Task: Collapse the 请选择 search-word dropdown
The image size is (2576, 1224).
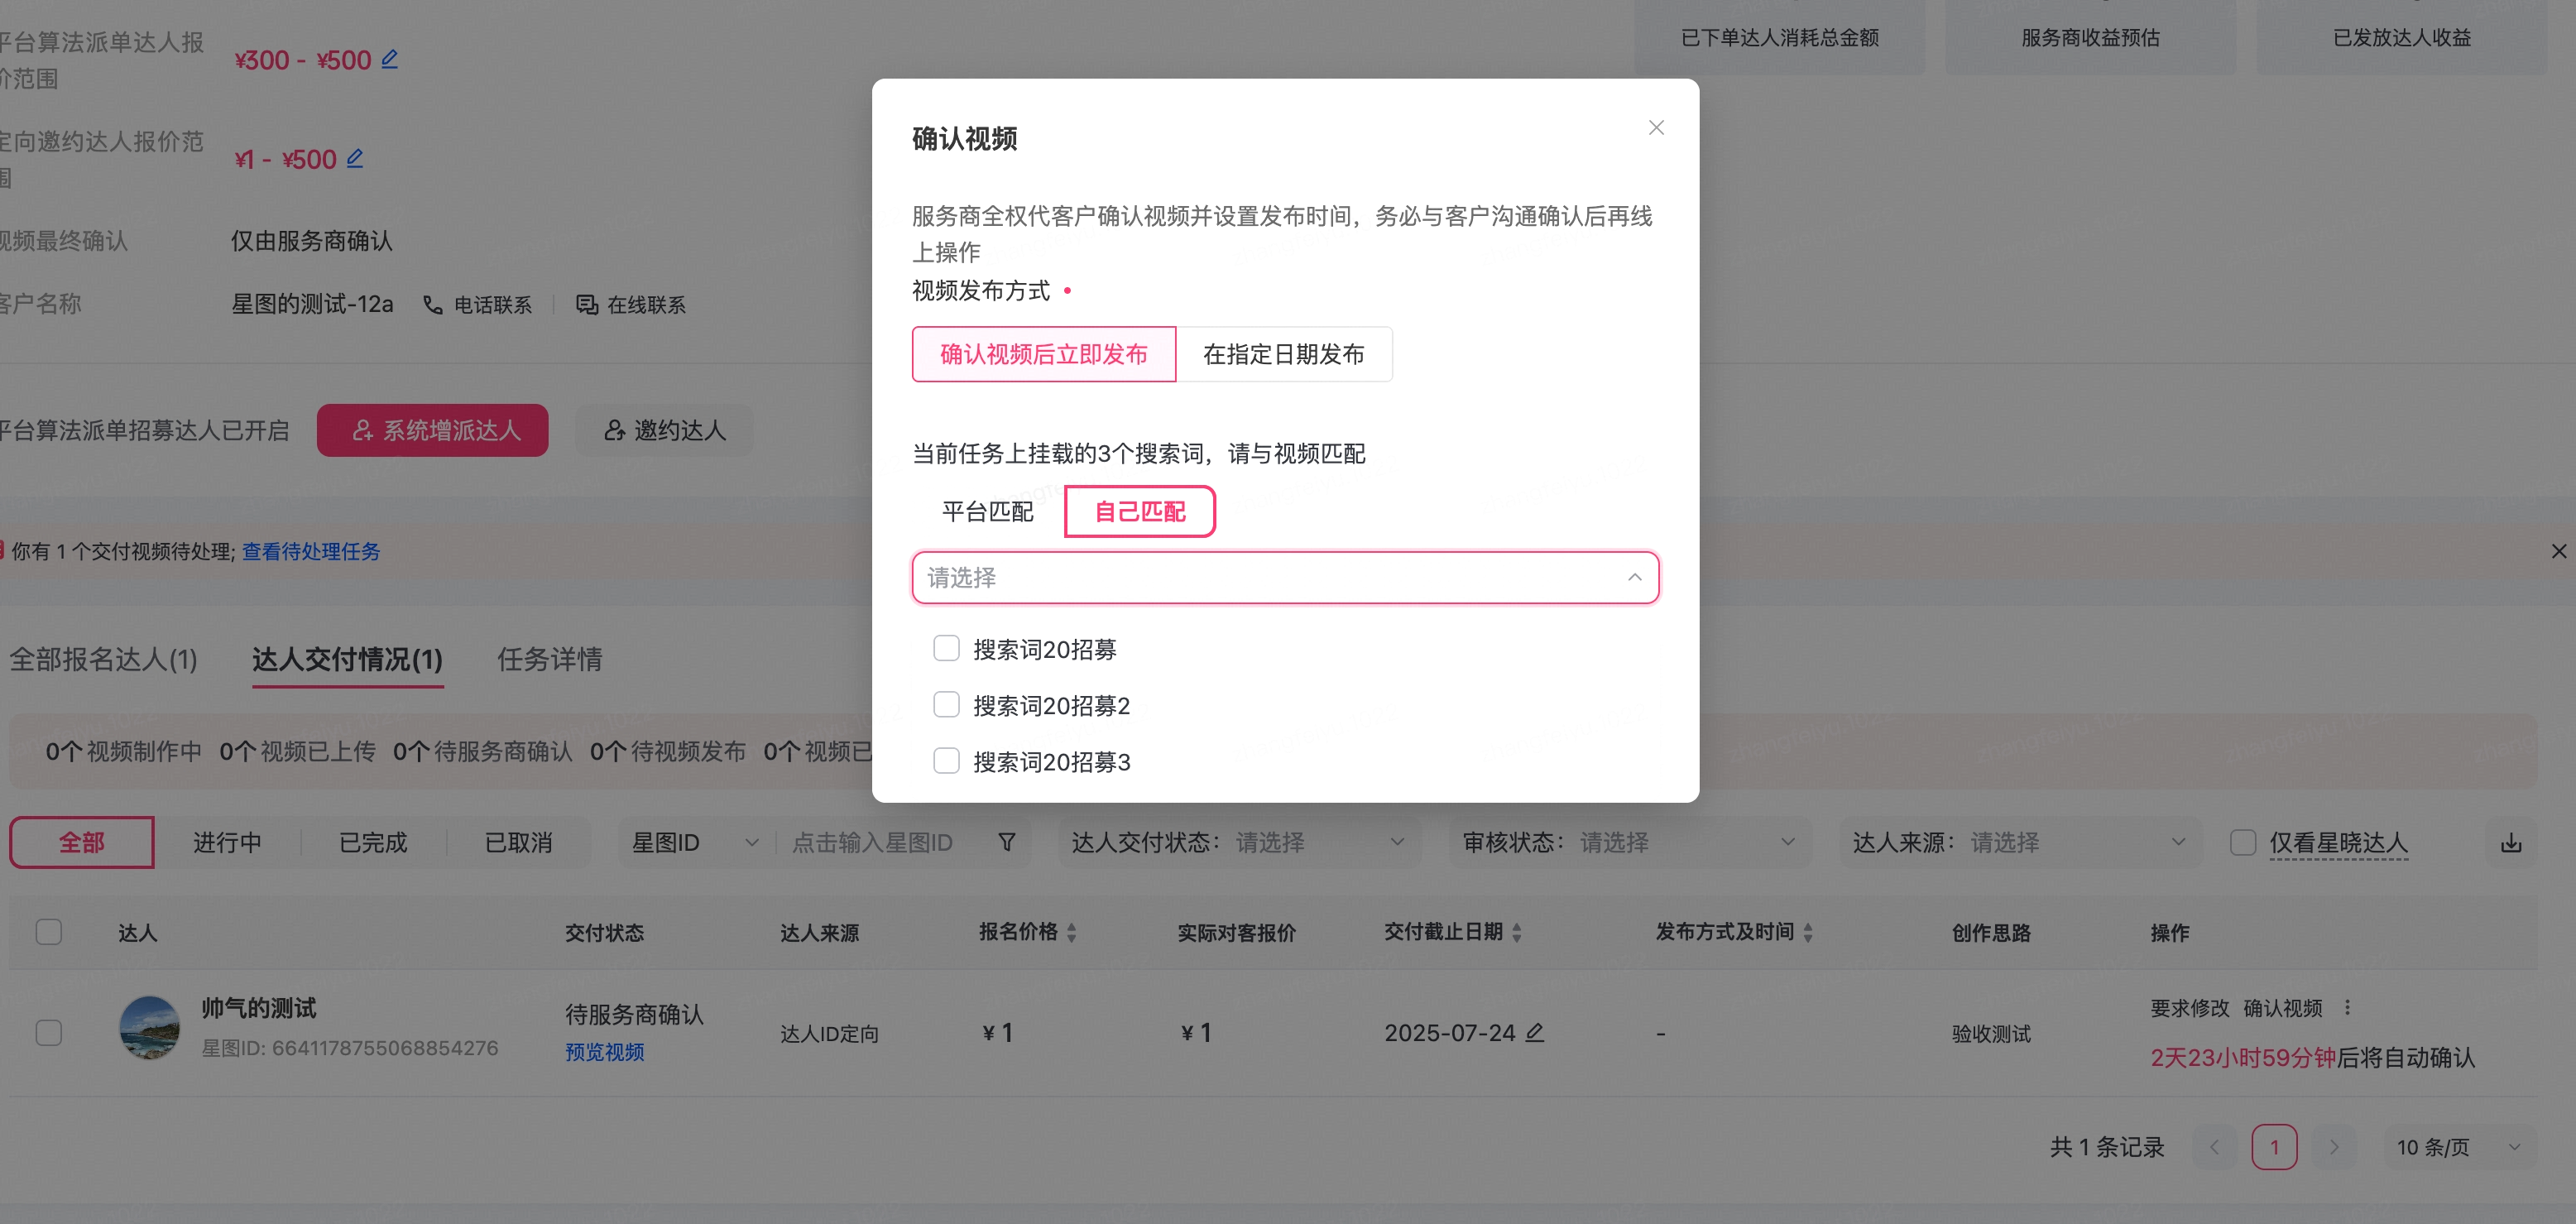Action: coord(1634,577)
